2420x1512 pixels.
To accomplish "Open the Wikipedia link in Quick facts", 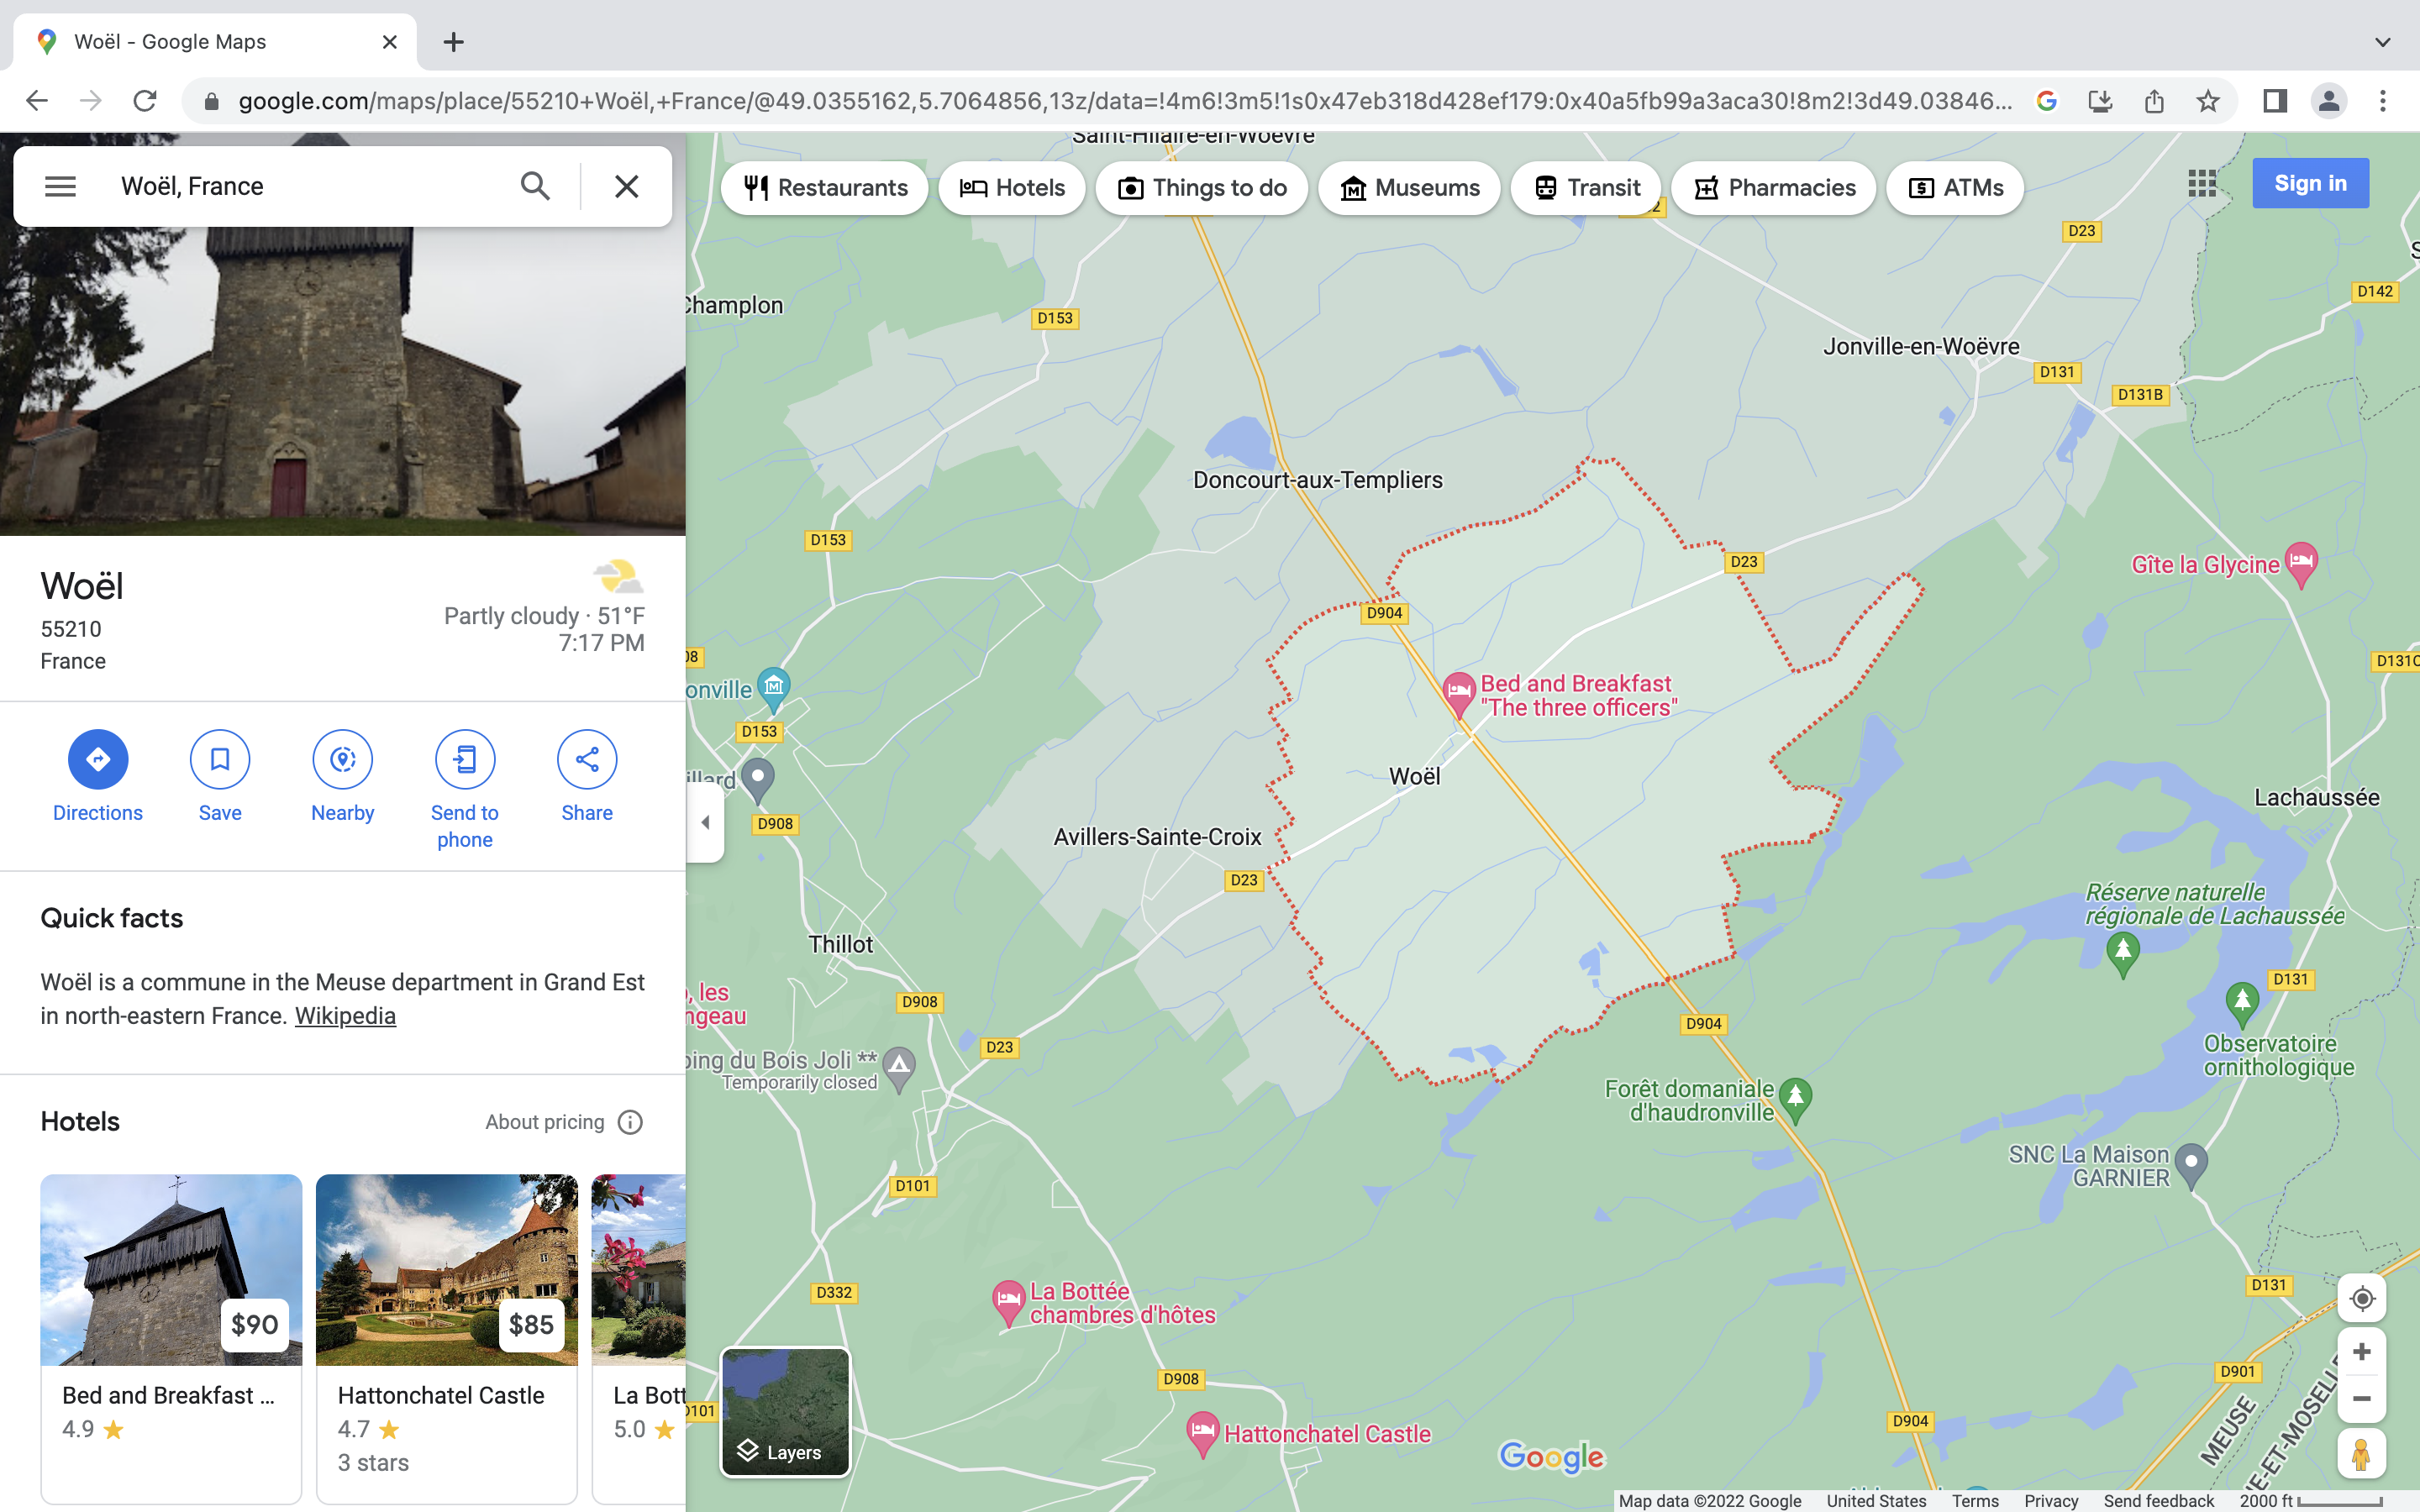I will [x=345, y=1016].
